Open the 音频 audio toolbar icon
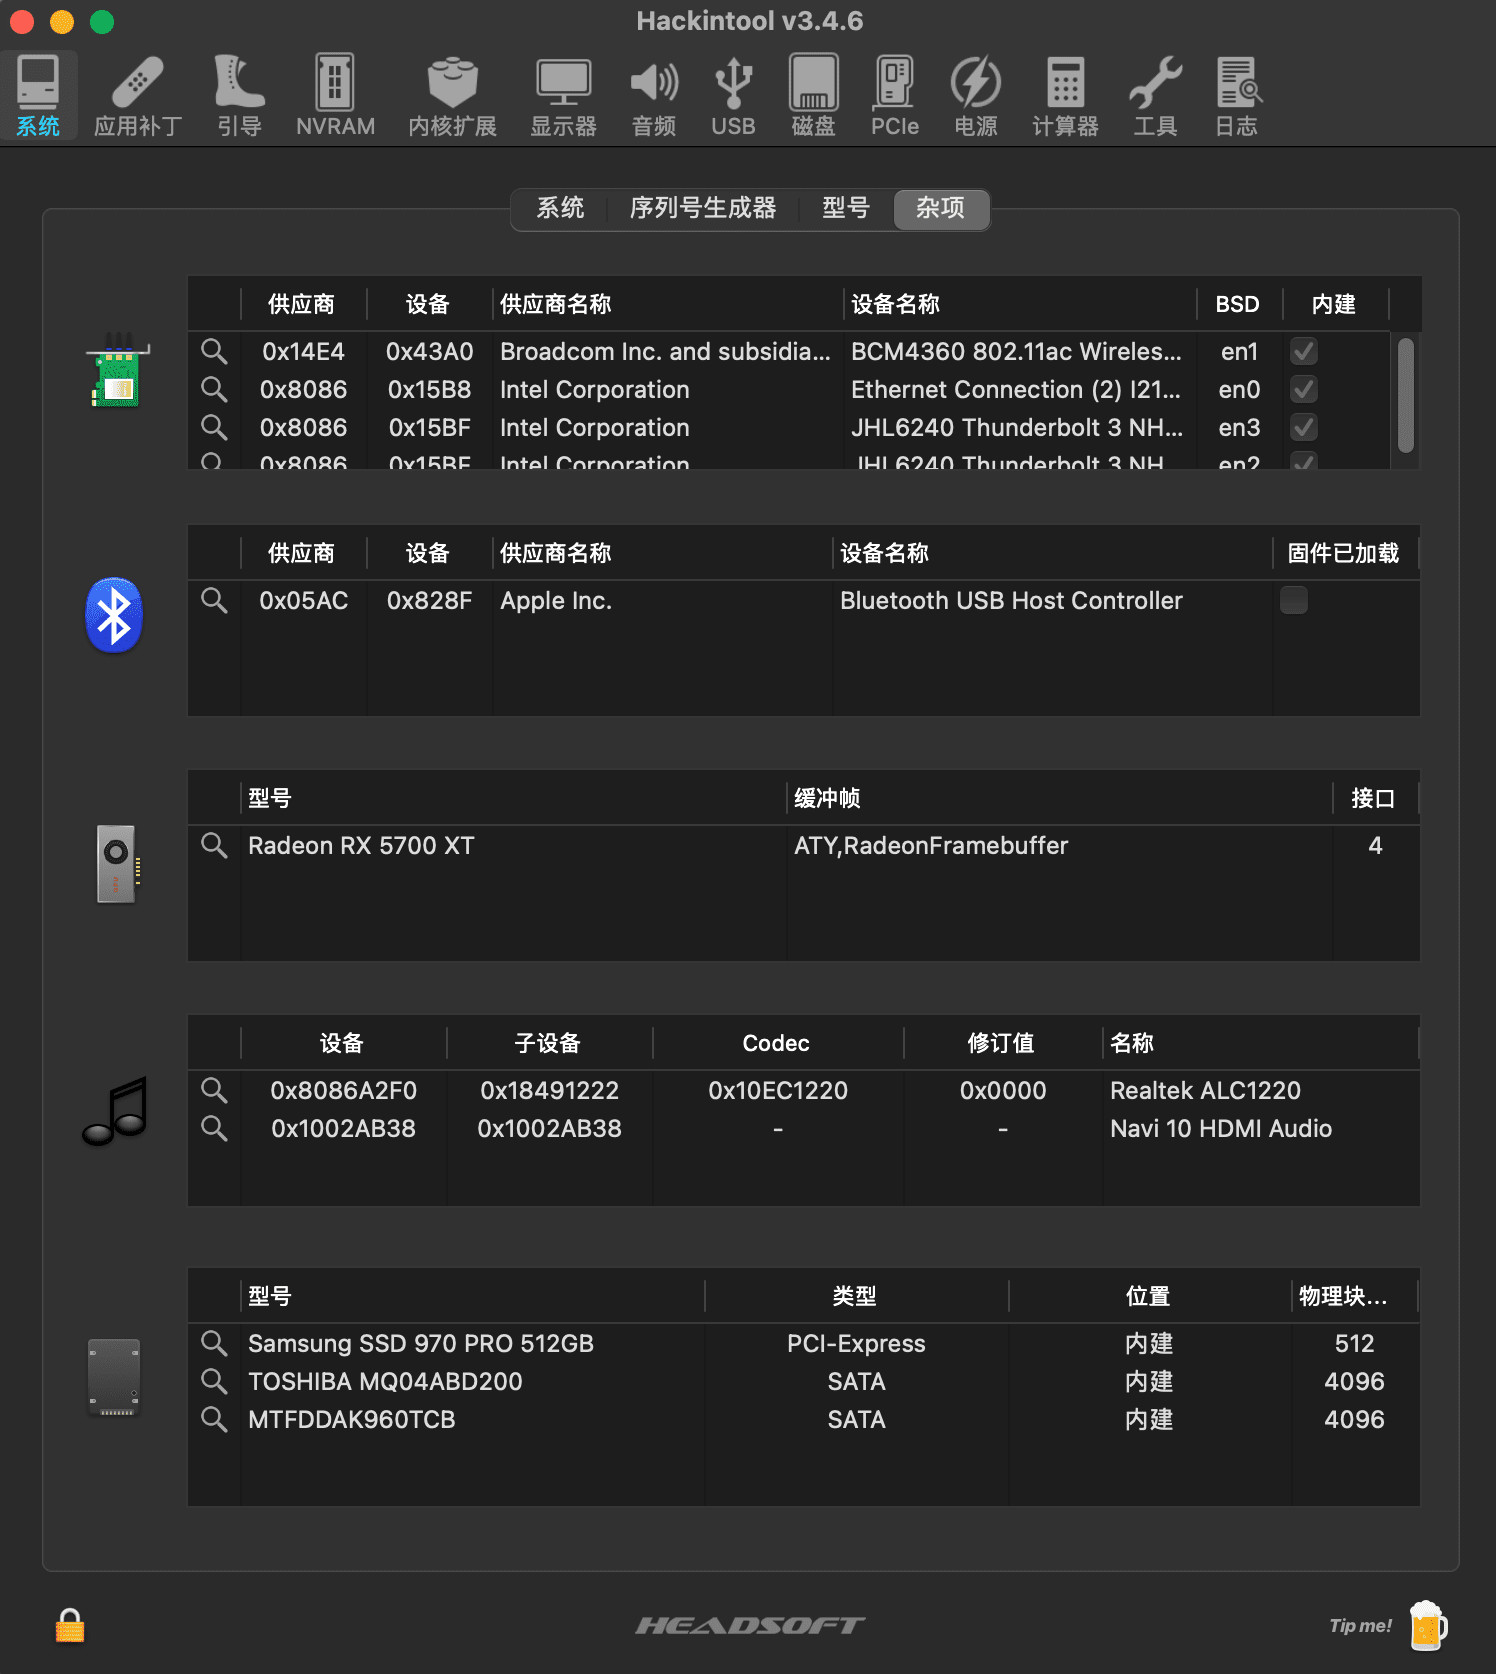1496x1674 pixels. (654, 96)
